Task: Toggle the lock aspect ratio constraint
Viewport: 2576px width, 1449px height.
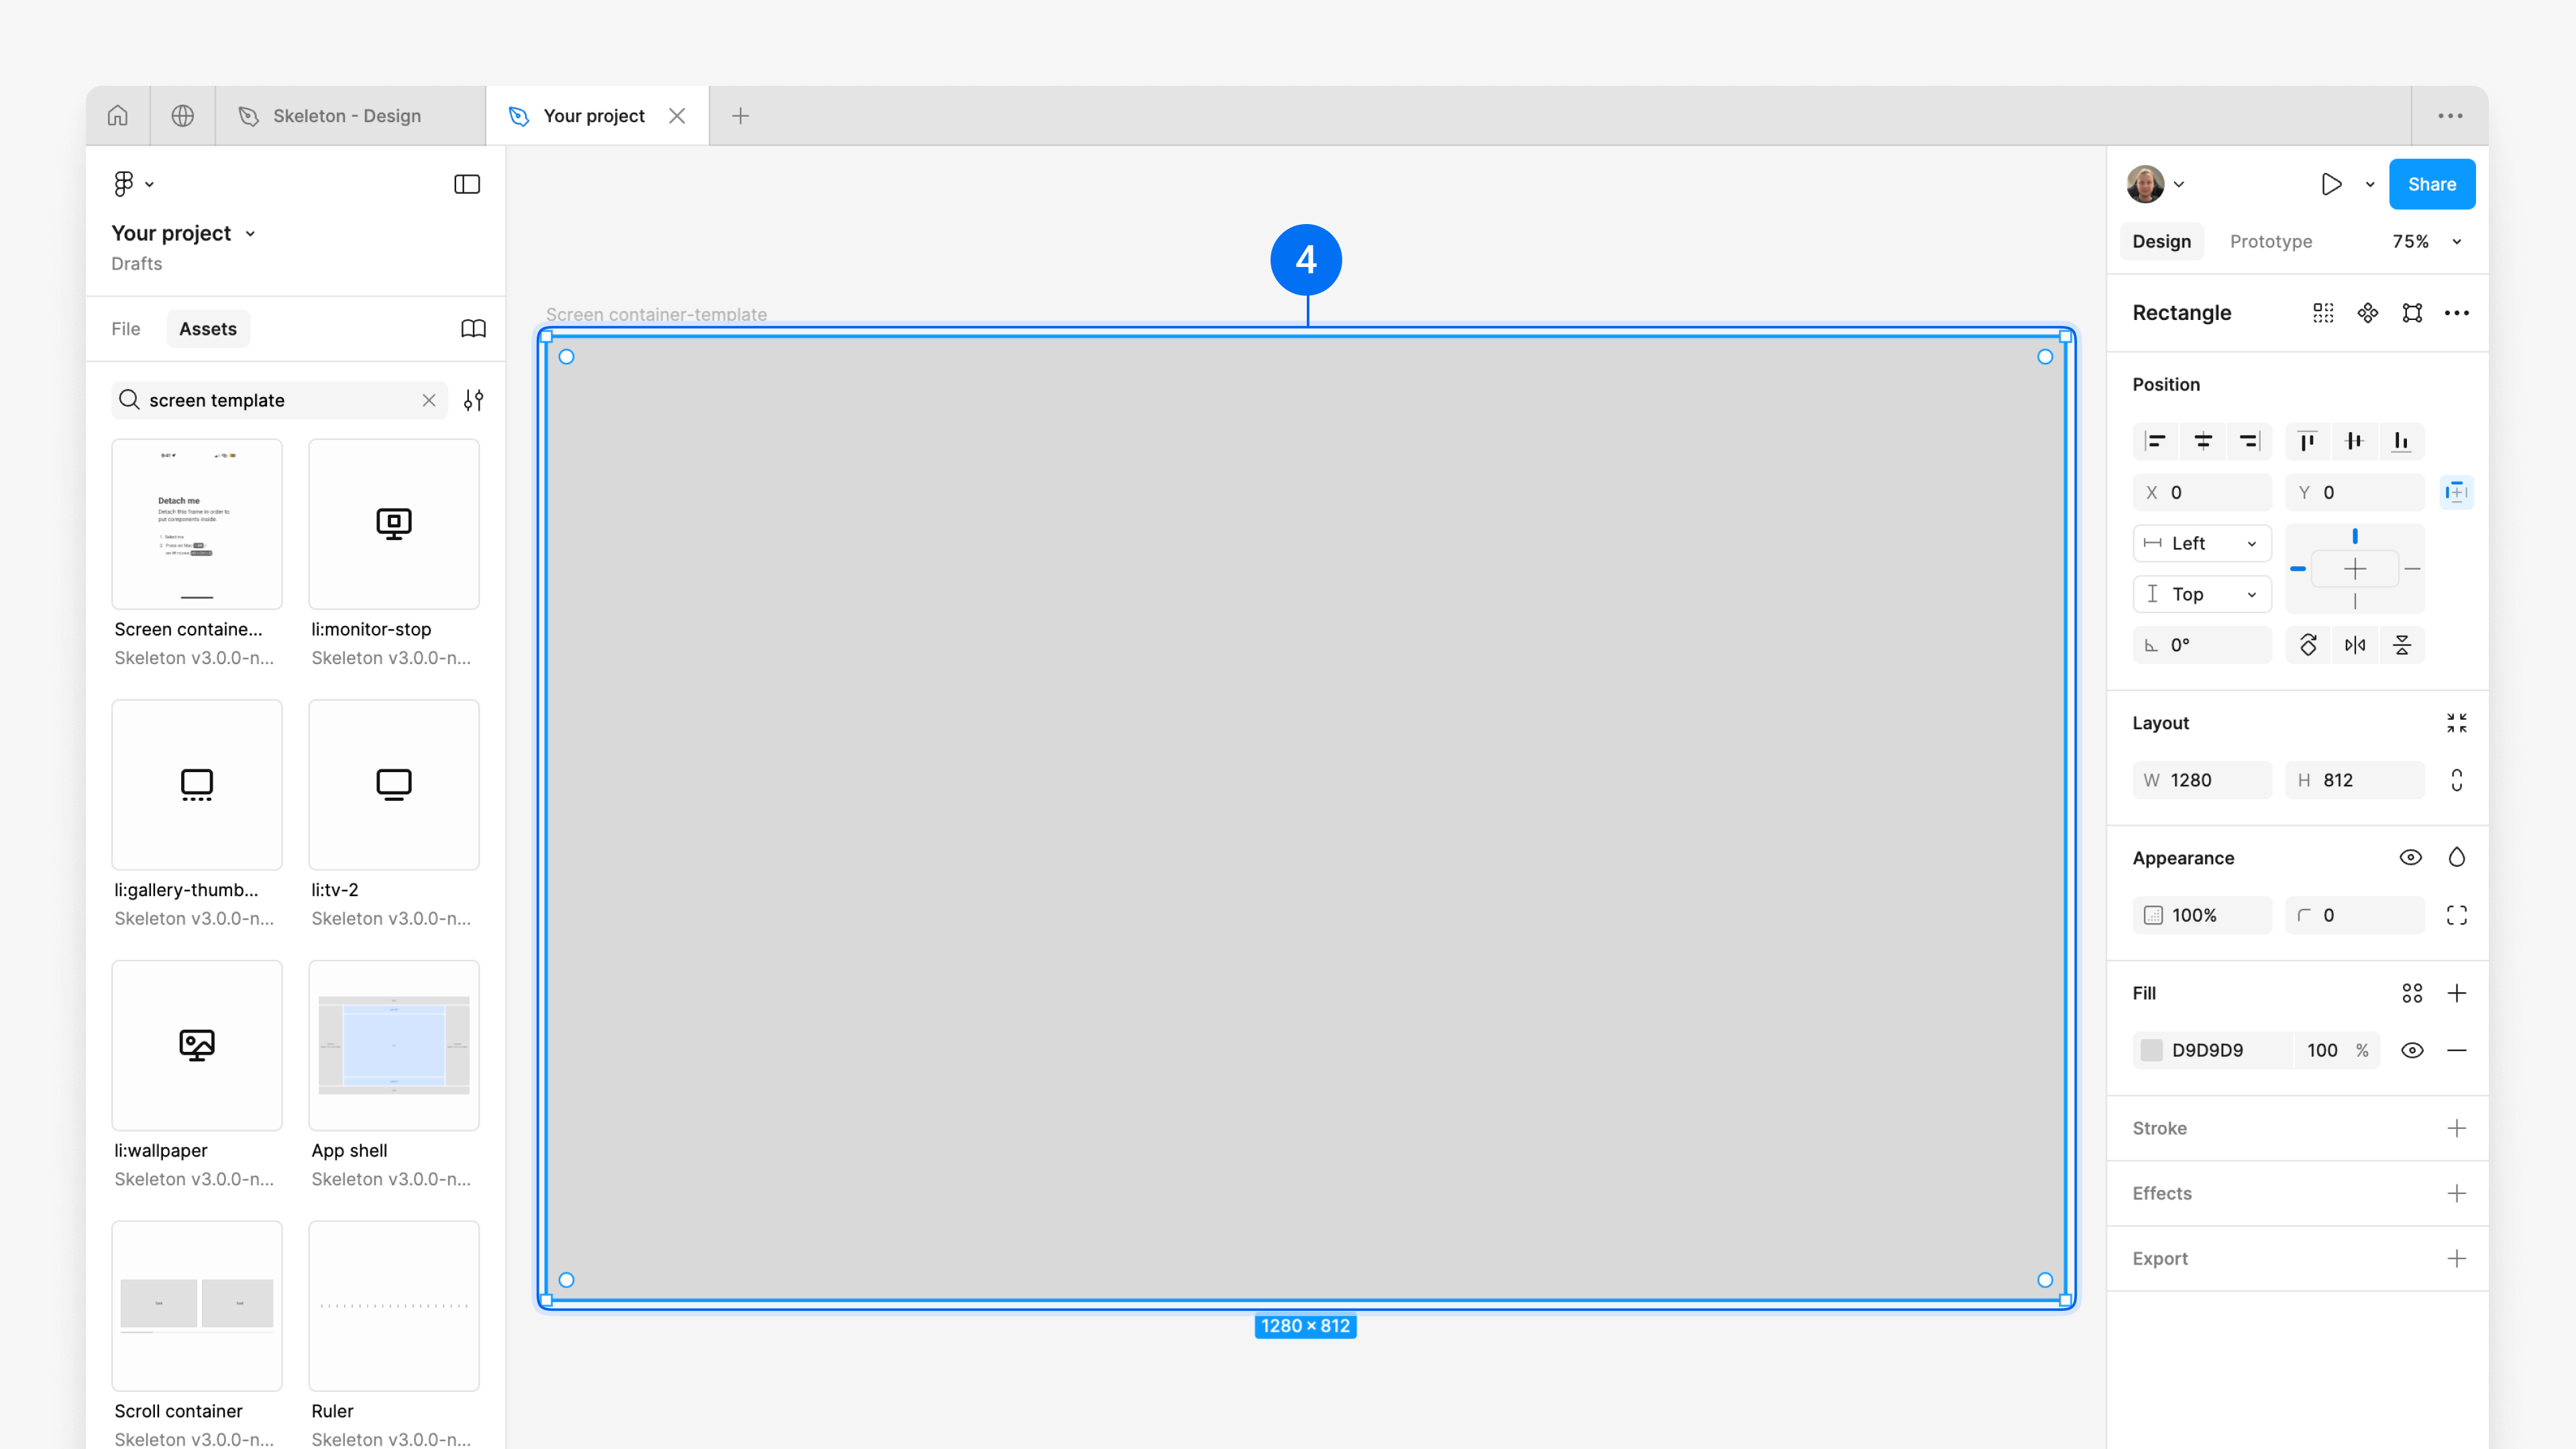Action: [2456, 780]
